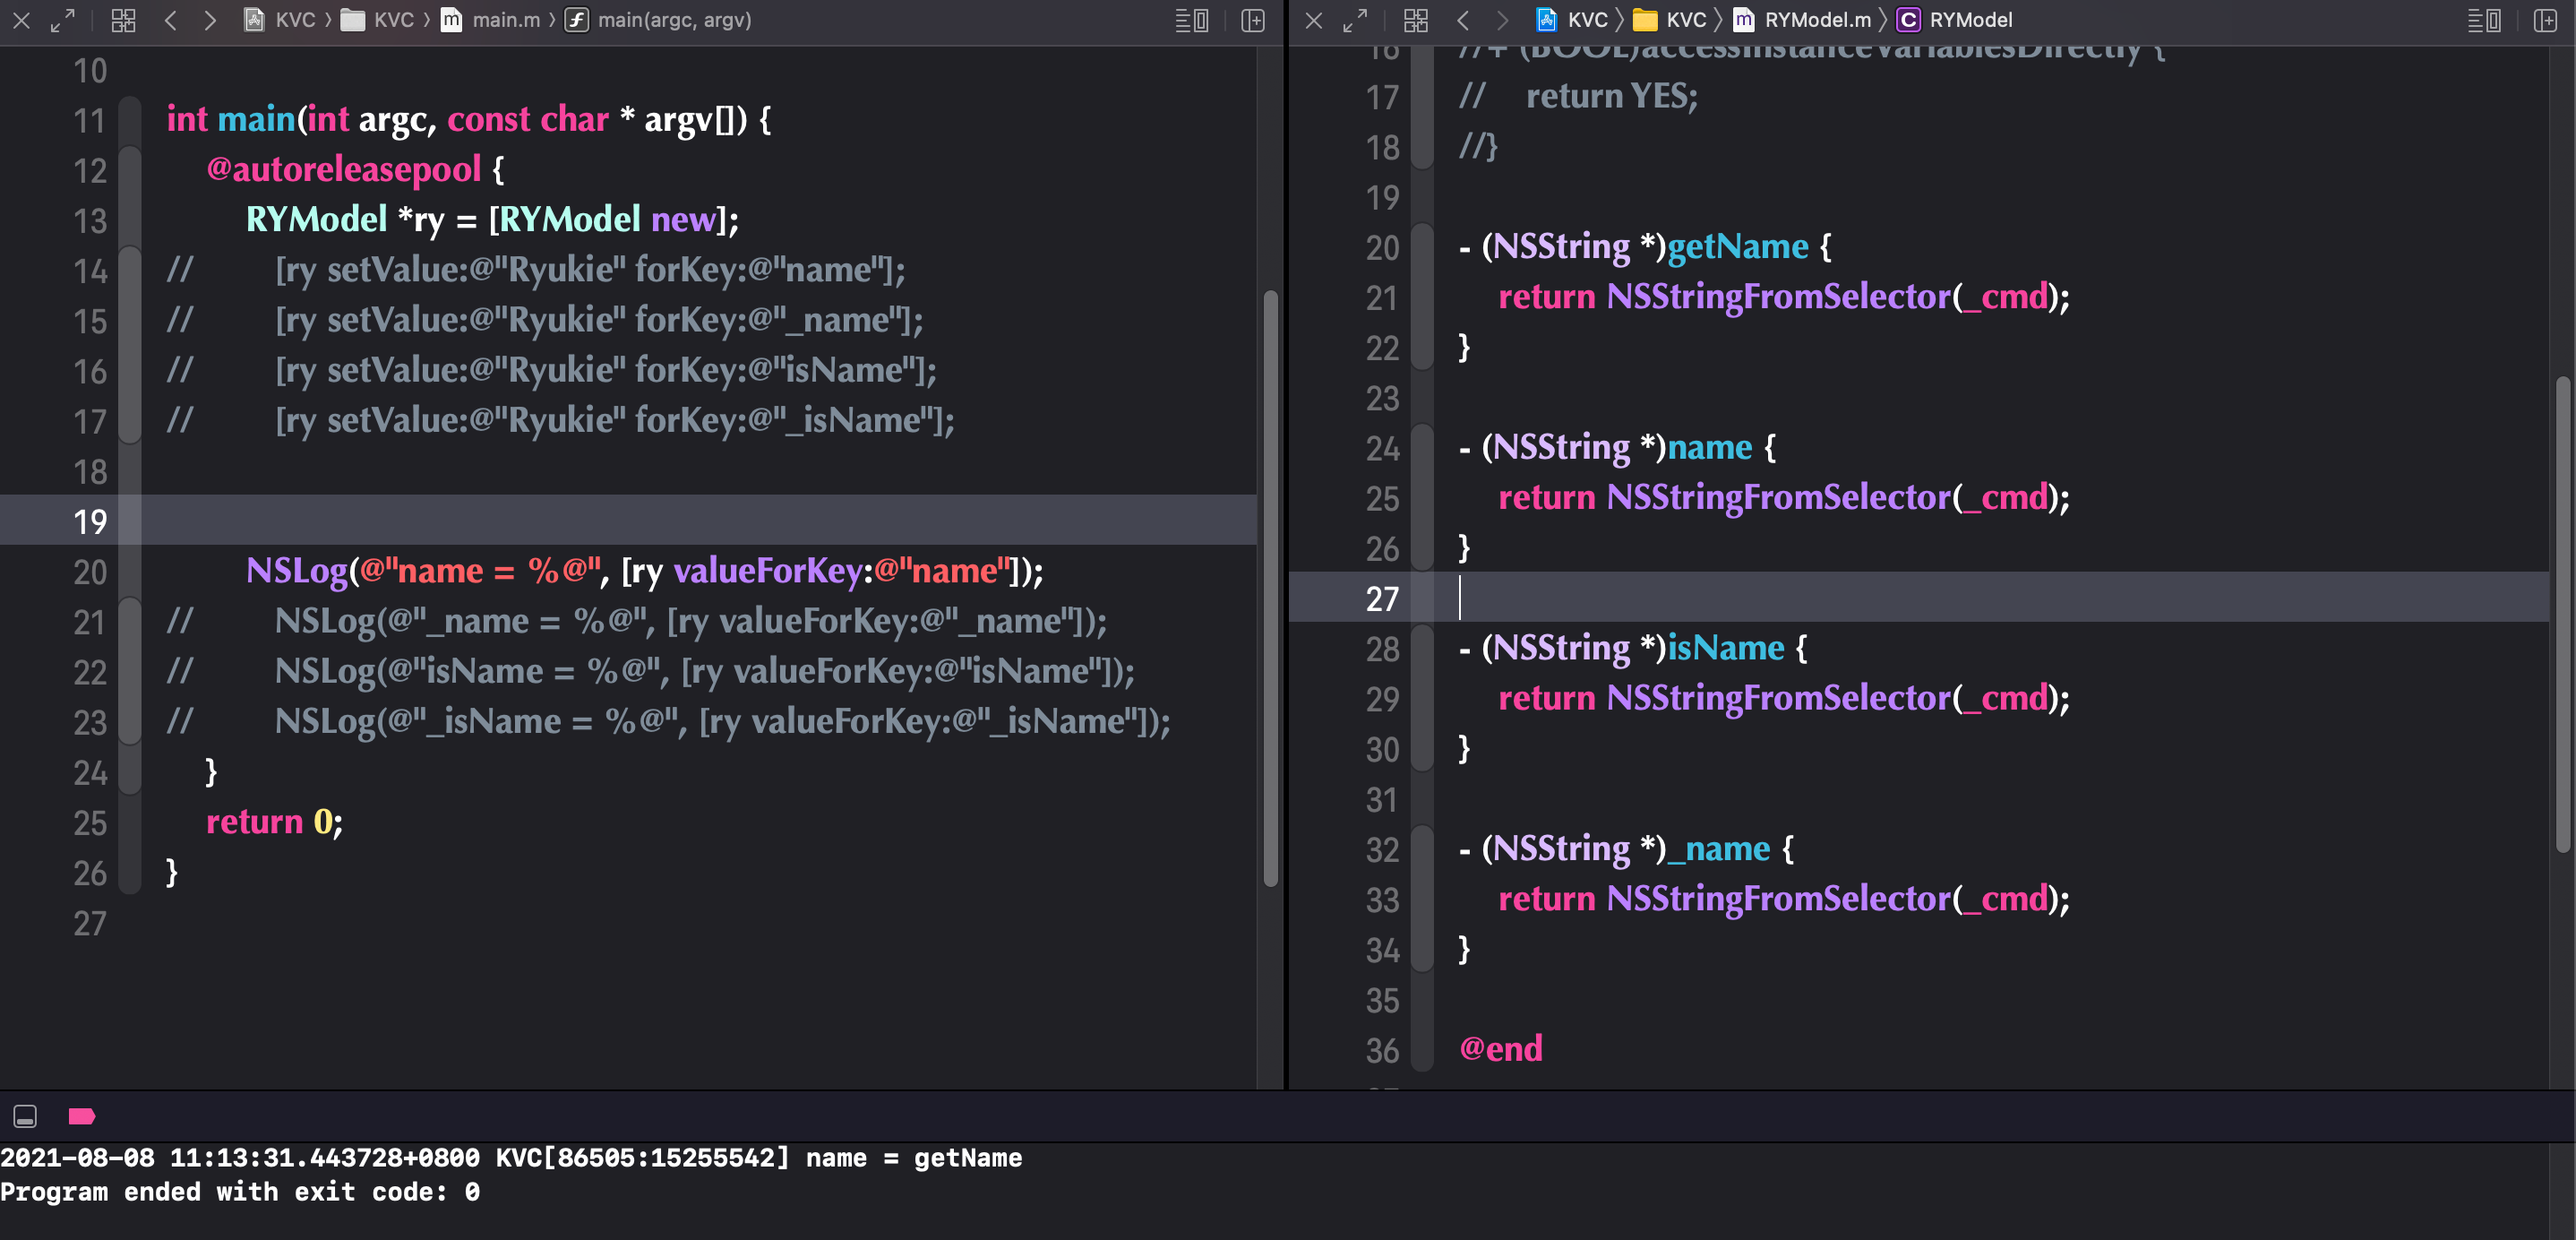Fold main function at line 11 ribbon

[130, 121]
